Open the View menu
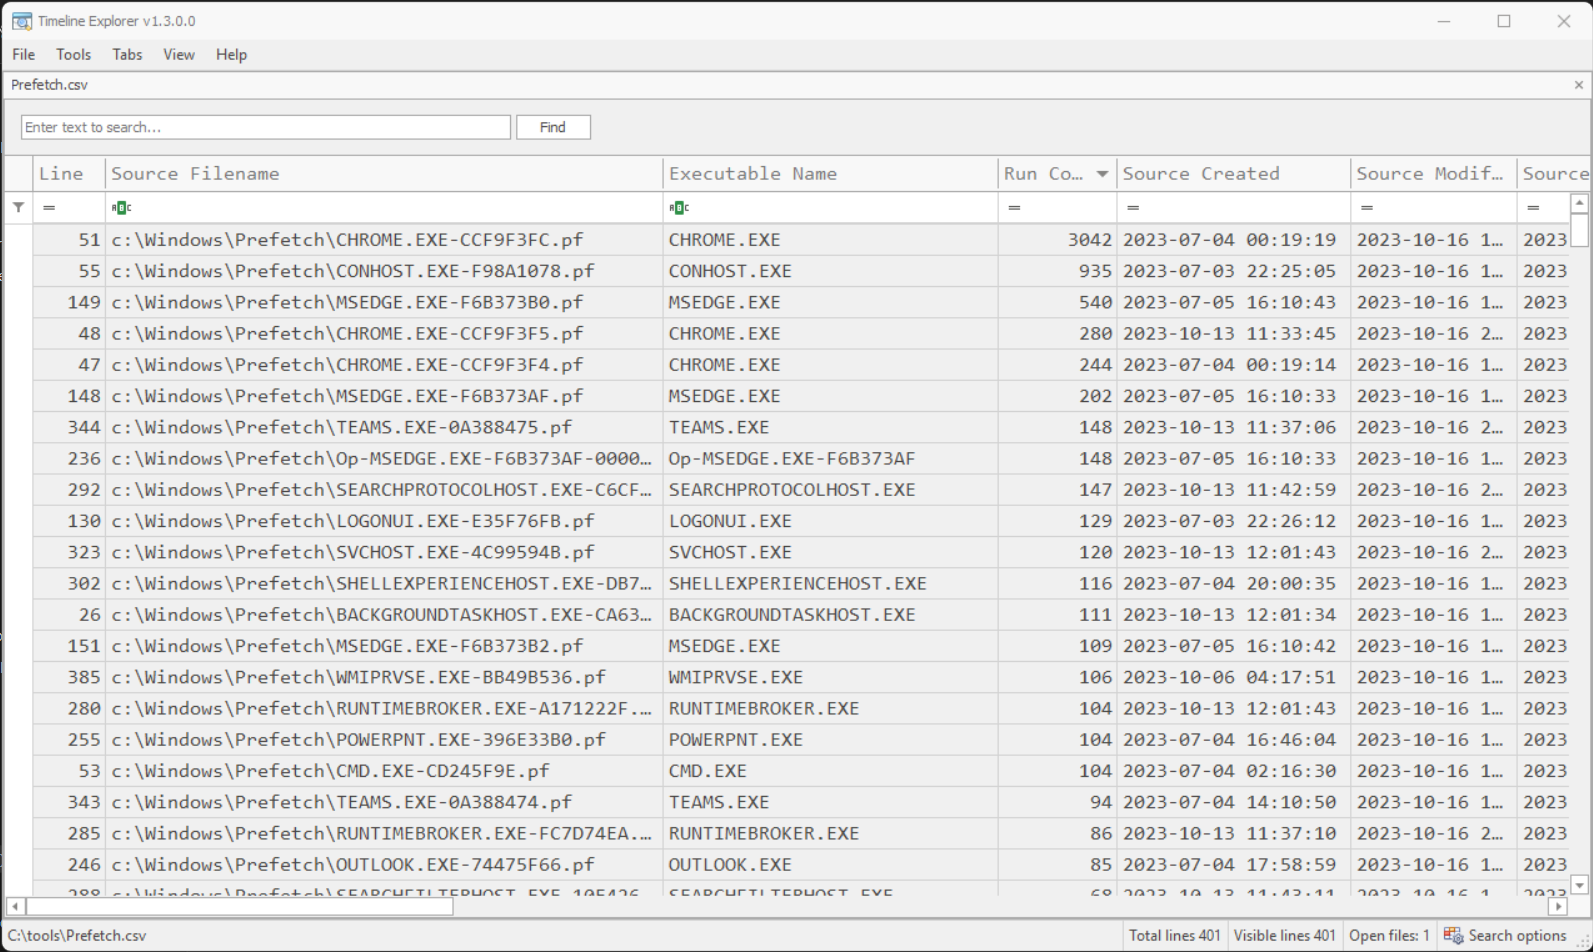The image size is (1593, 952). [179, 54]
